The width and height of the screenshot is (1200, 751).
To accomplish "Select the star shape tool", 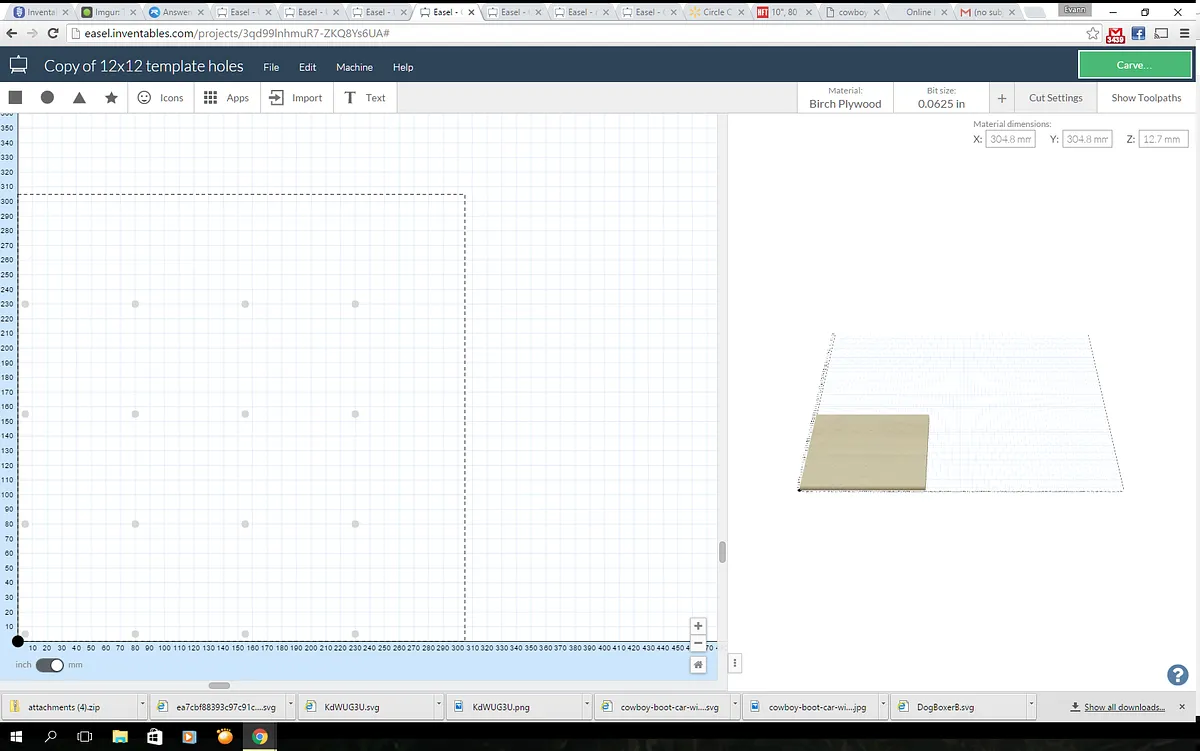I will [111, 98].
